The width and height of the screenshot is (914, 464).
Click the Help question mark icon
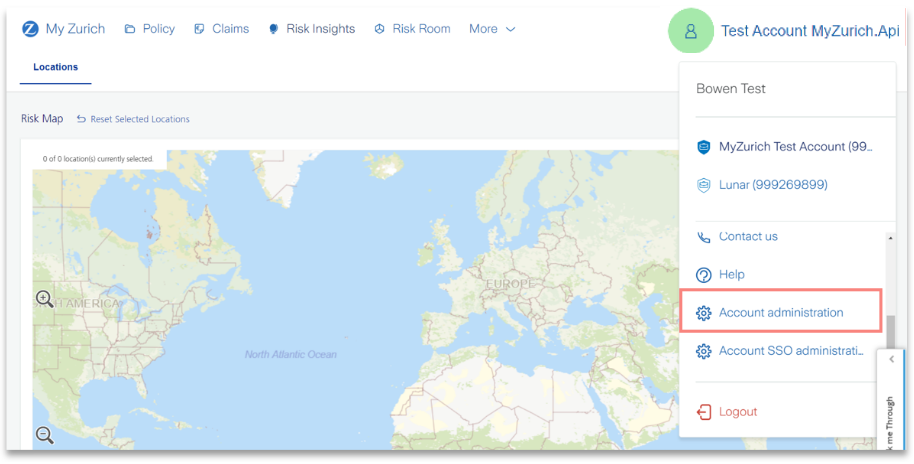click(x=704, y=275)
